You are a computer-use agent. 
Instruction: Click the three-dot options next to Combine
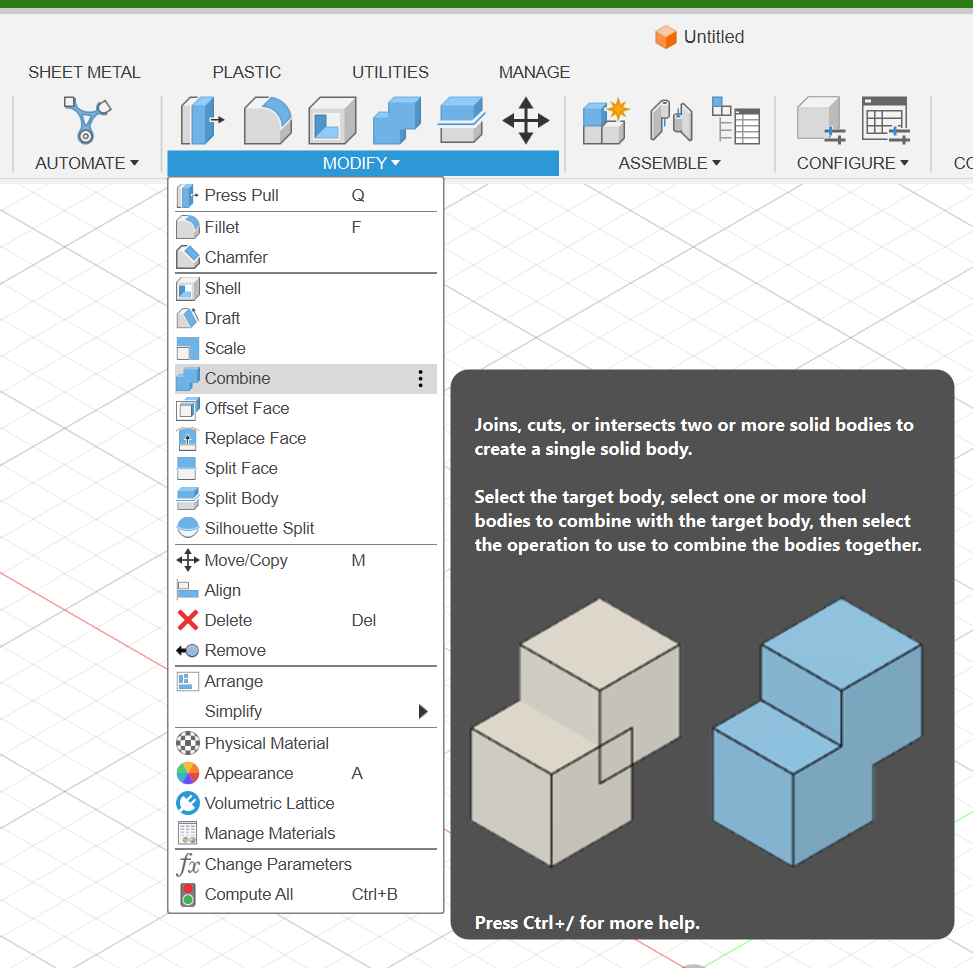(420, 378)
